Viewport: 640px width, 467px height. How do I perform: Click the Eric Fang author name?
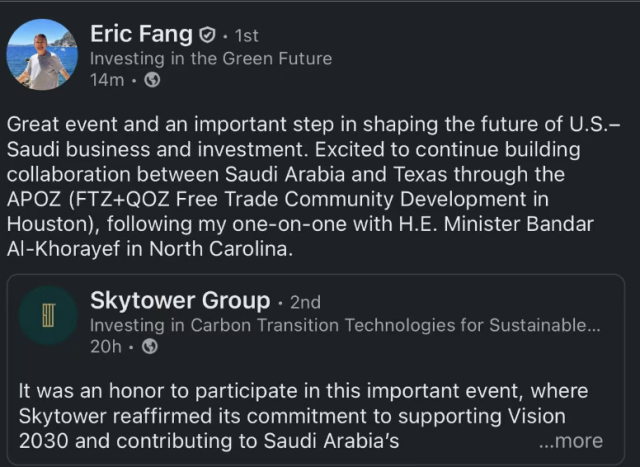pos(141,34)
